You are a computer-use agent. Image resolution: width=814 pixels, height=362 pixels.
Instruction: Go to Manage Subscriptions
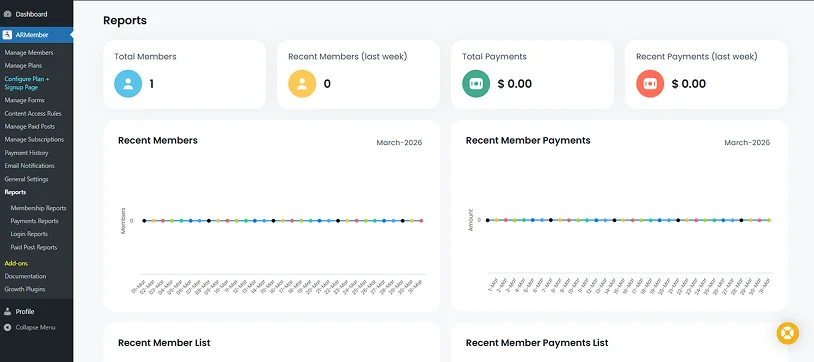pyautogui.click(x=34, y=139)
